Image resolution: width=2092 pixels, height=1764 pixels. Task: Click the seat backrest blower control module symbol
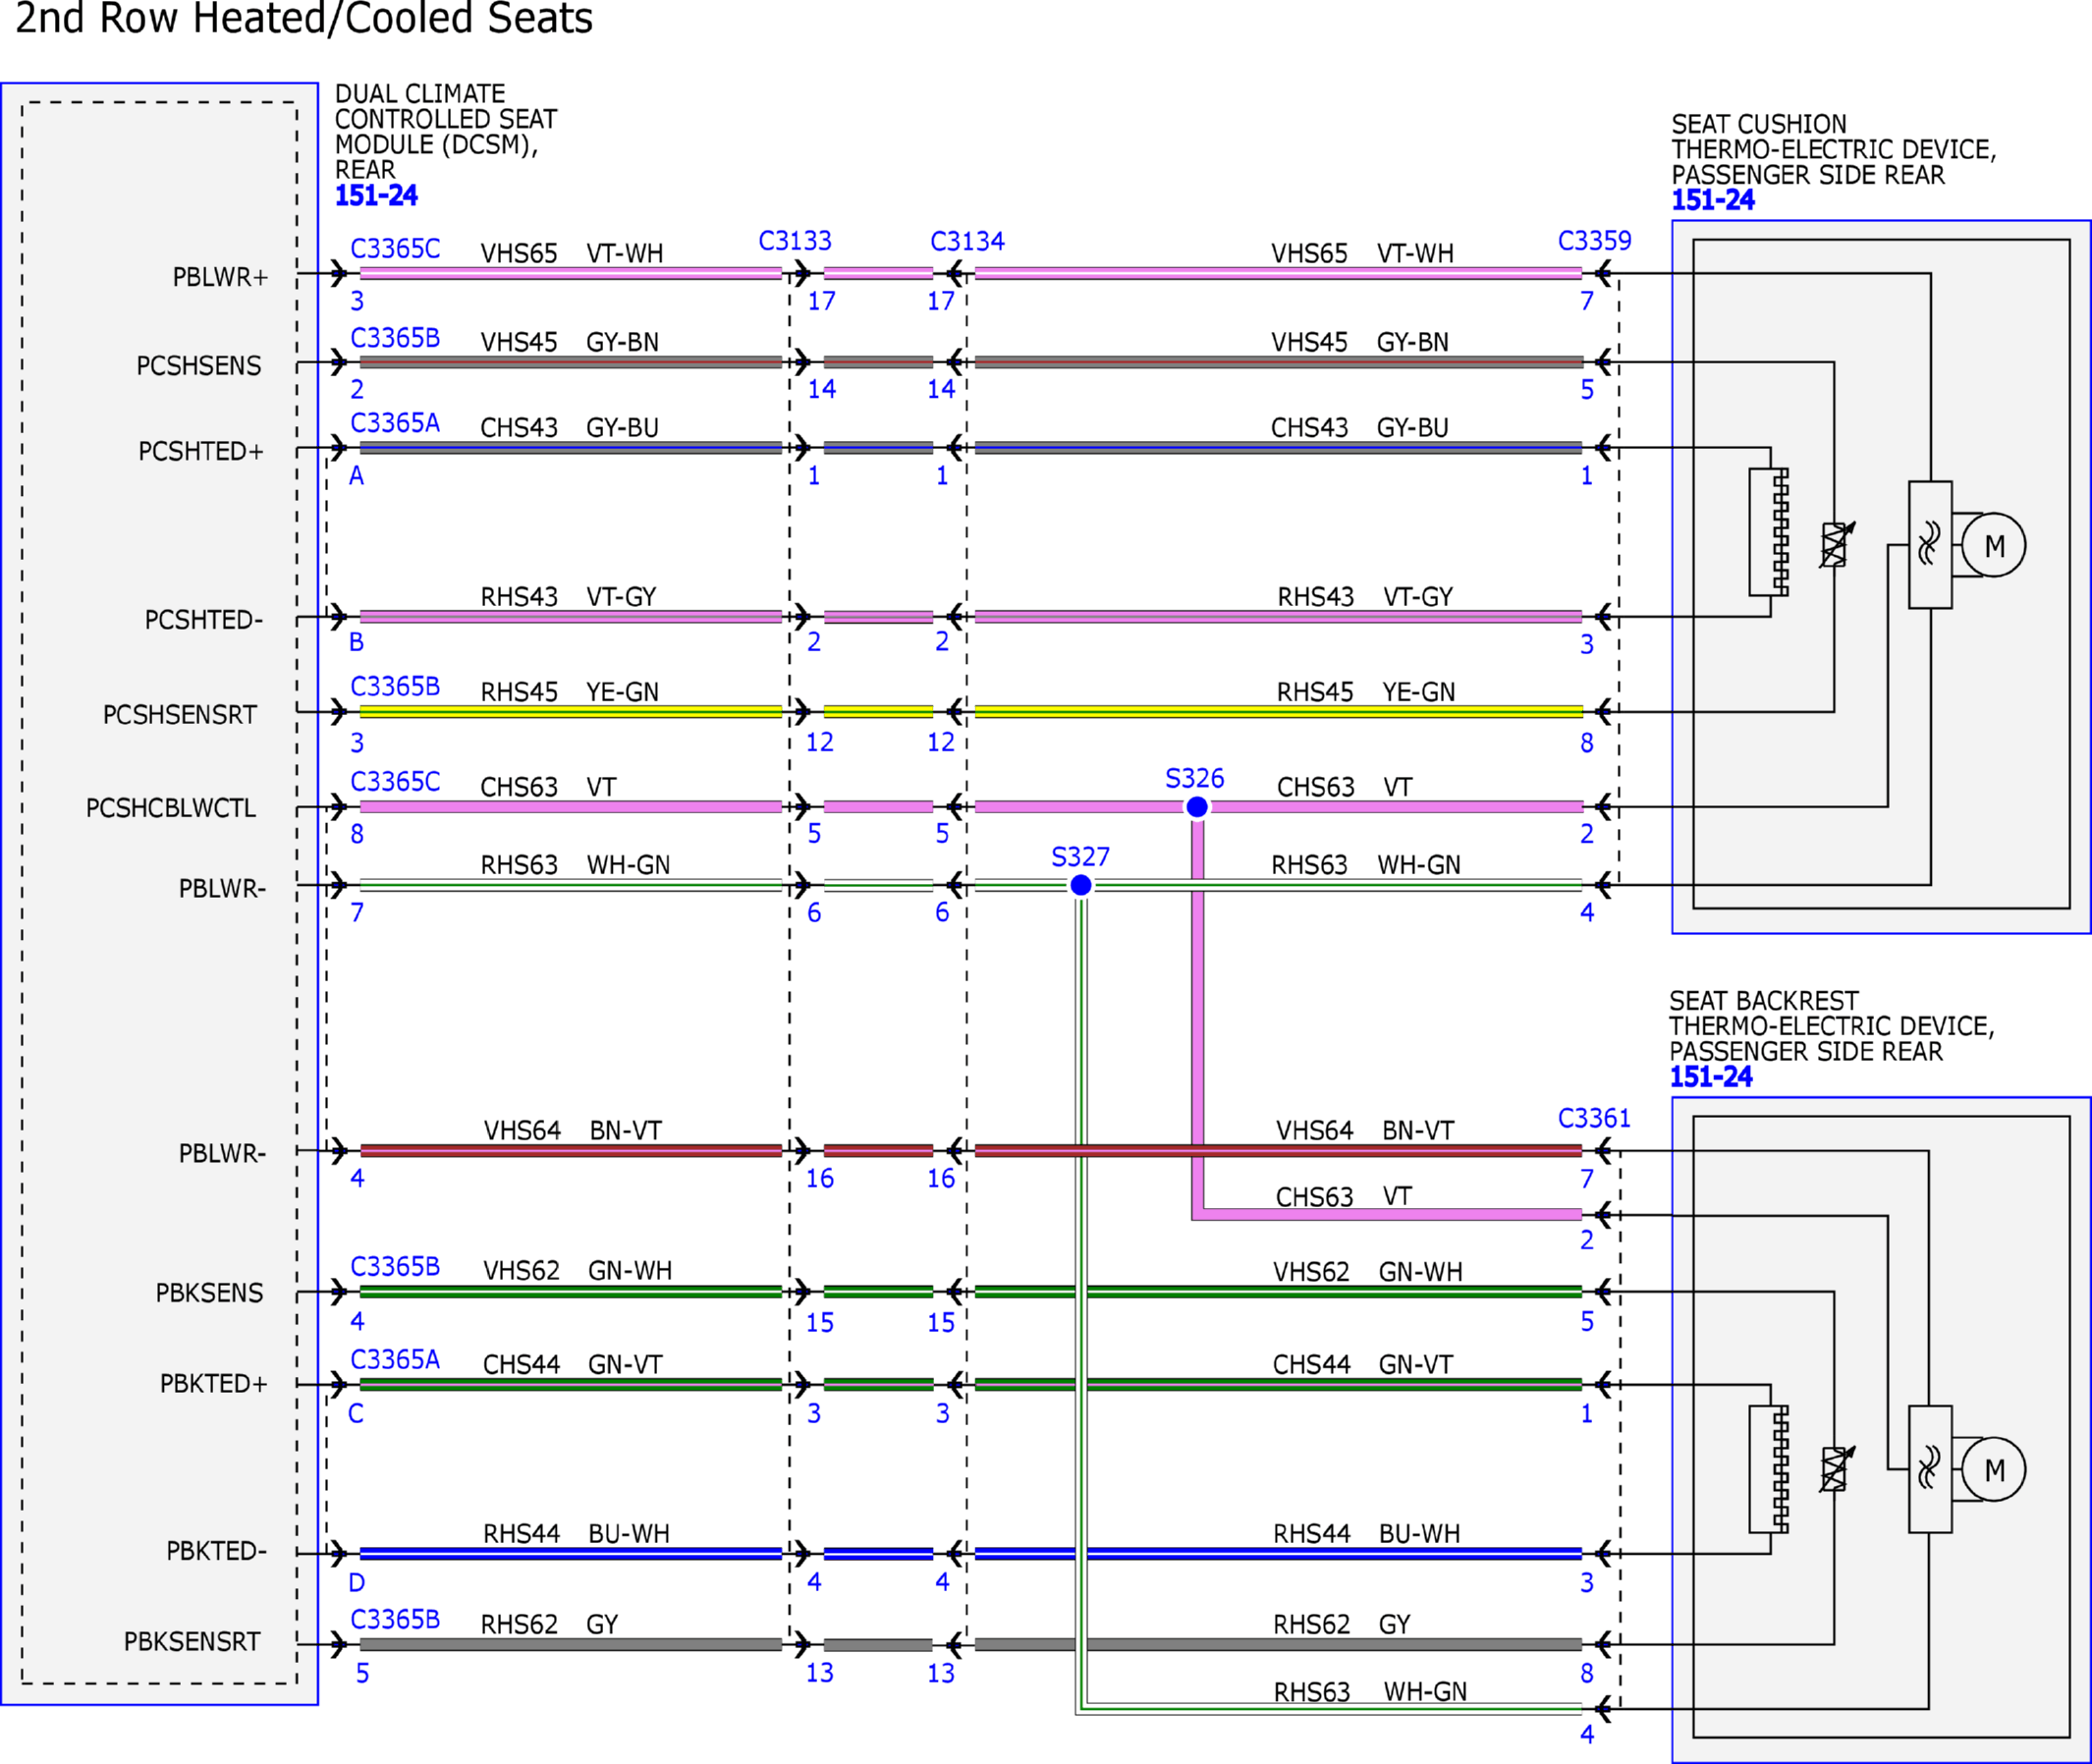point(1930,1469)
